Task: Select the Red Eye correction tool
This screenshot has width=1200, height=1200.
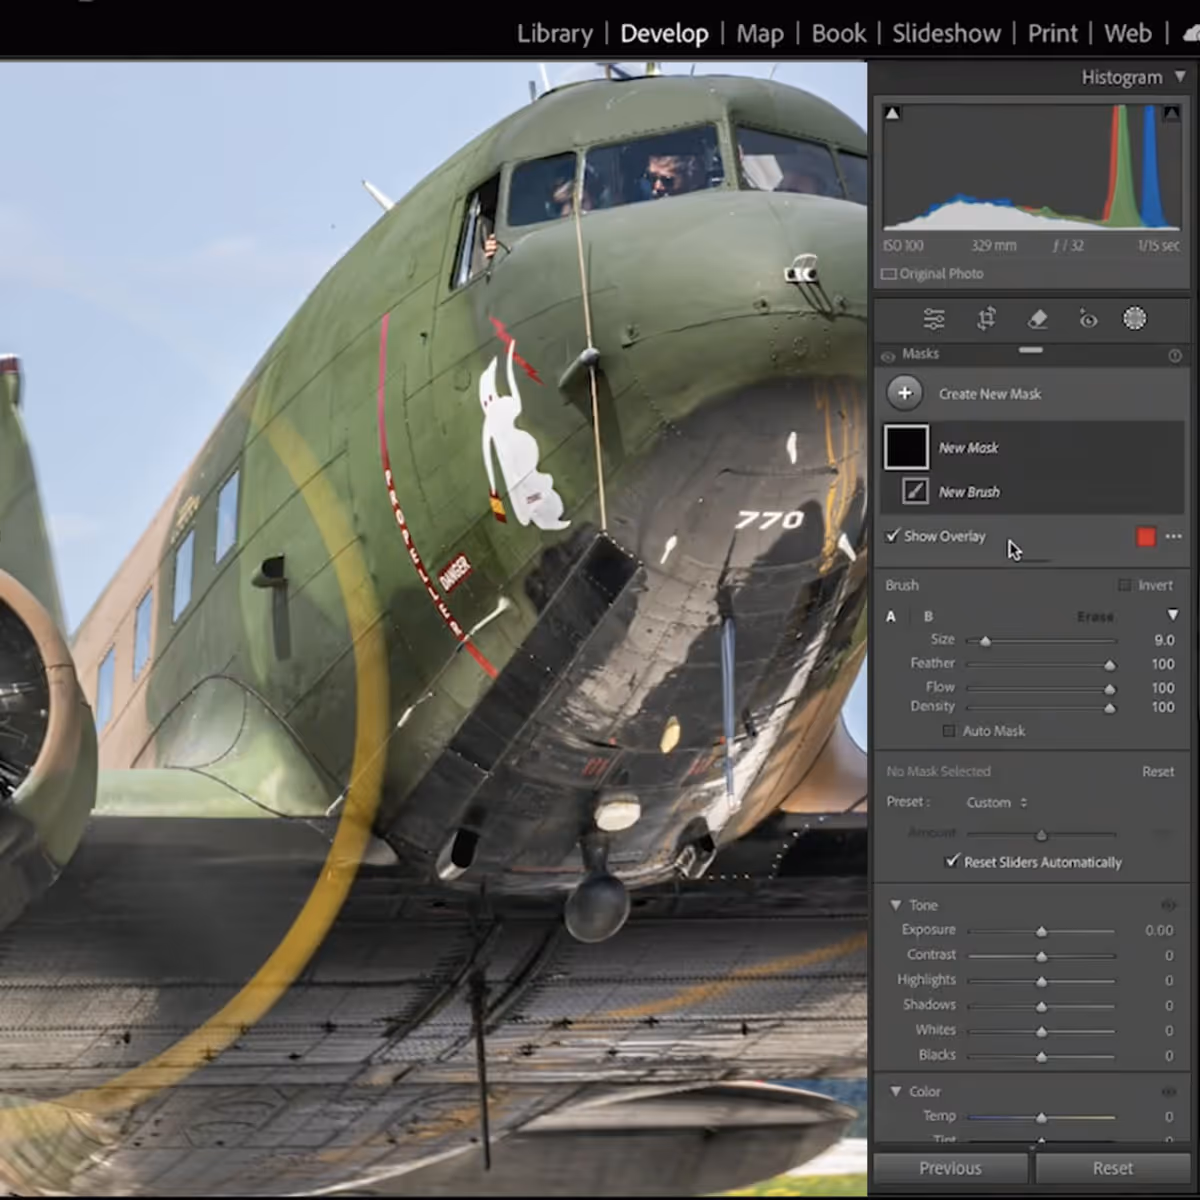Action: (1088, 319)
